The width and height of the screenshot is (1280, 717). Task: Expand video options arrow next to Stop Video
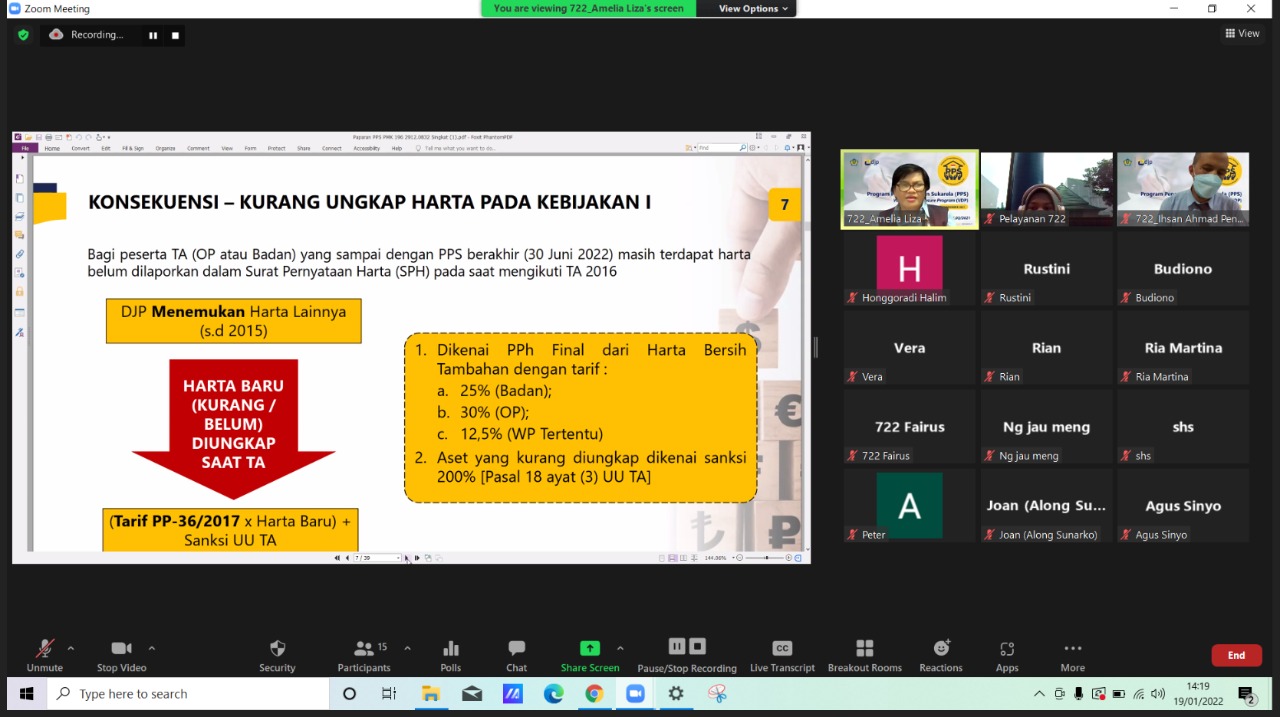tap(152, 648)
